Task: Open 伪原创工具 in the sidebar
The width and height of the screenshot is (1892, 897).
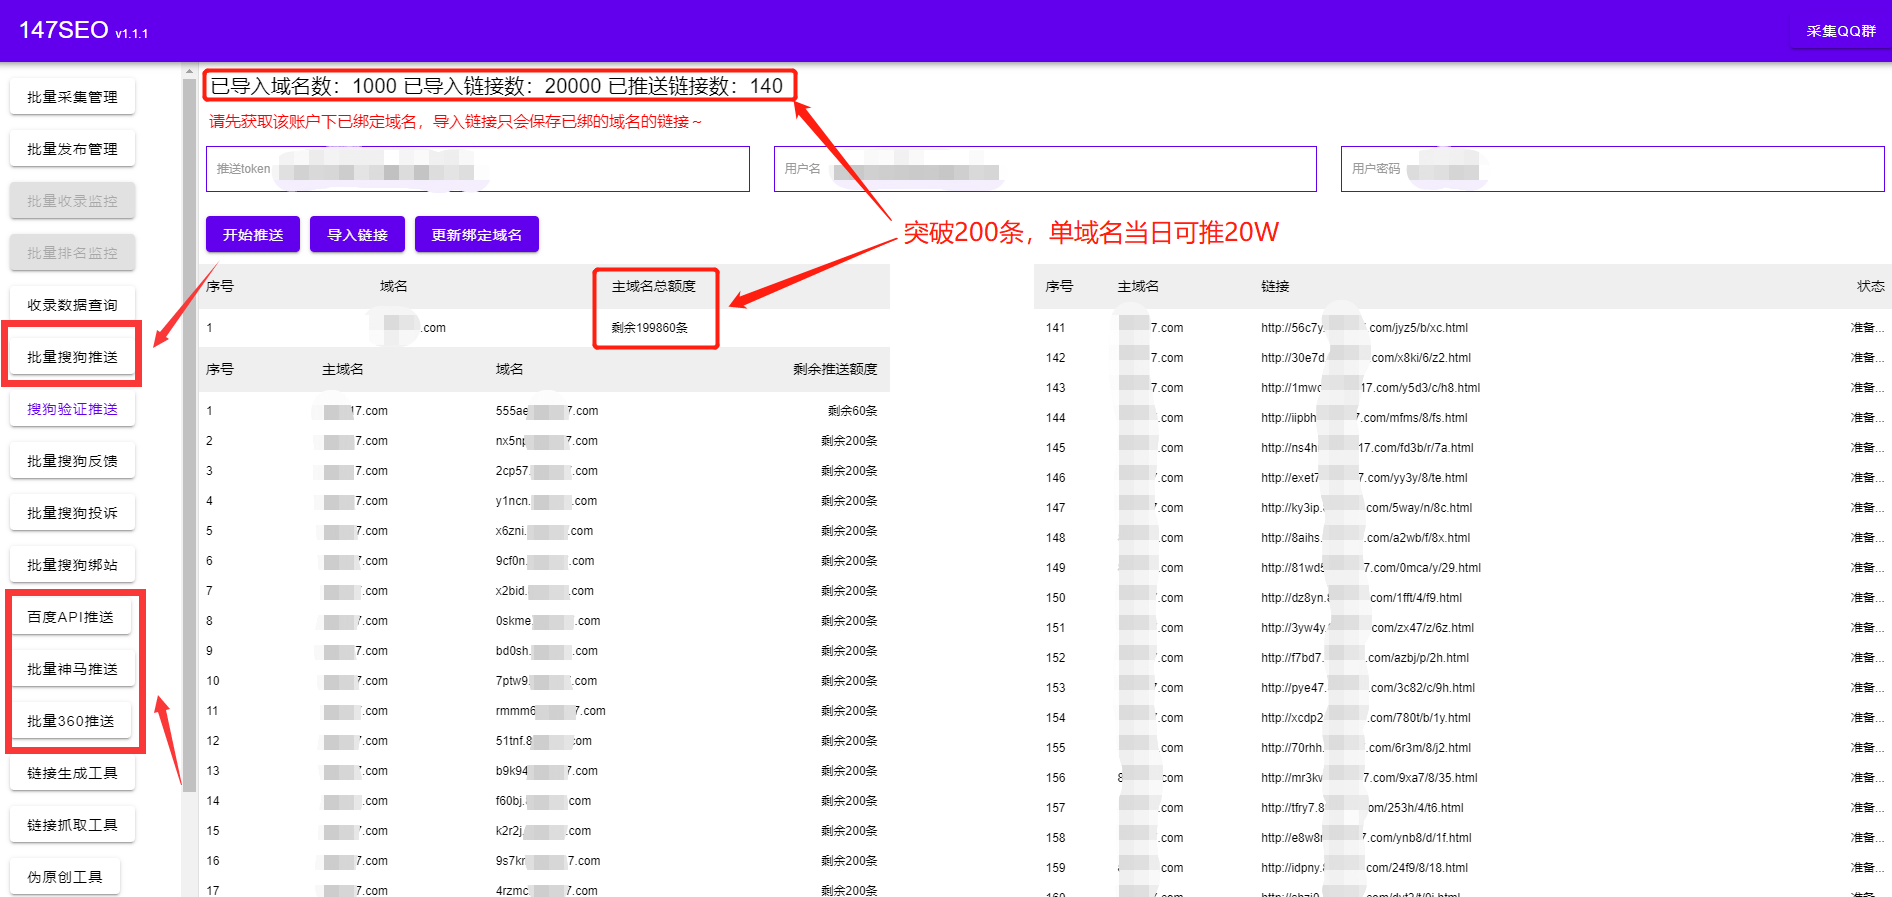Action: click(65, 877)
